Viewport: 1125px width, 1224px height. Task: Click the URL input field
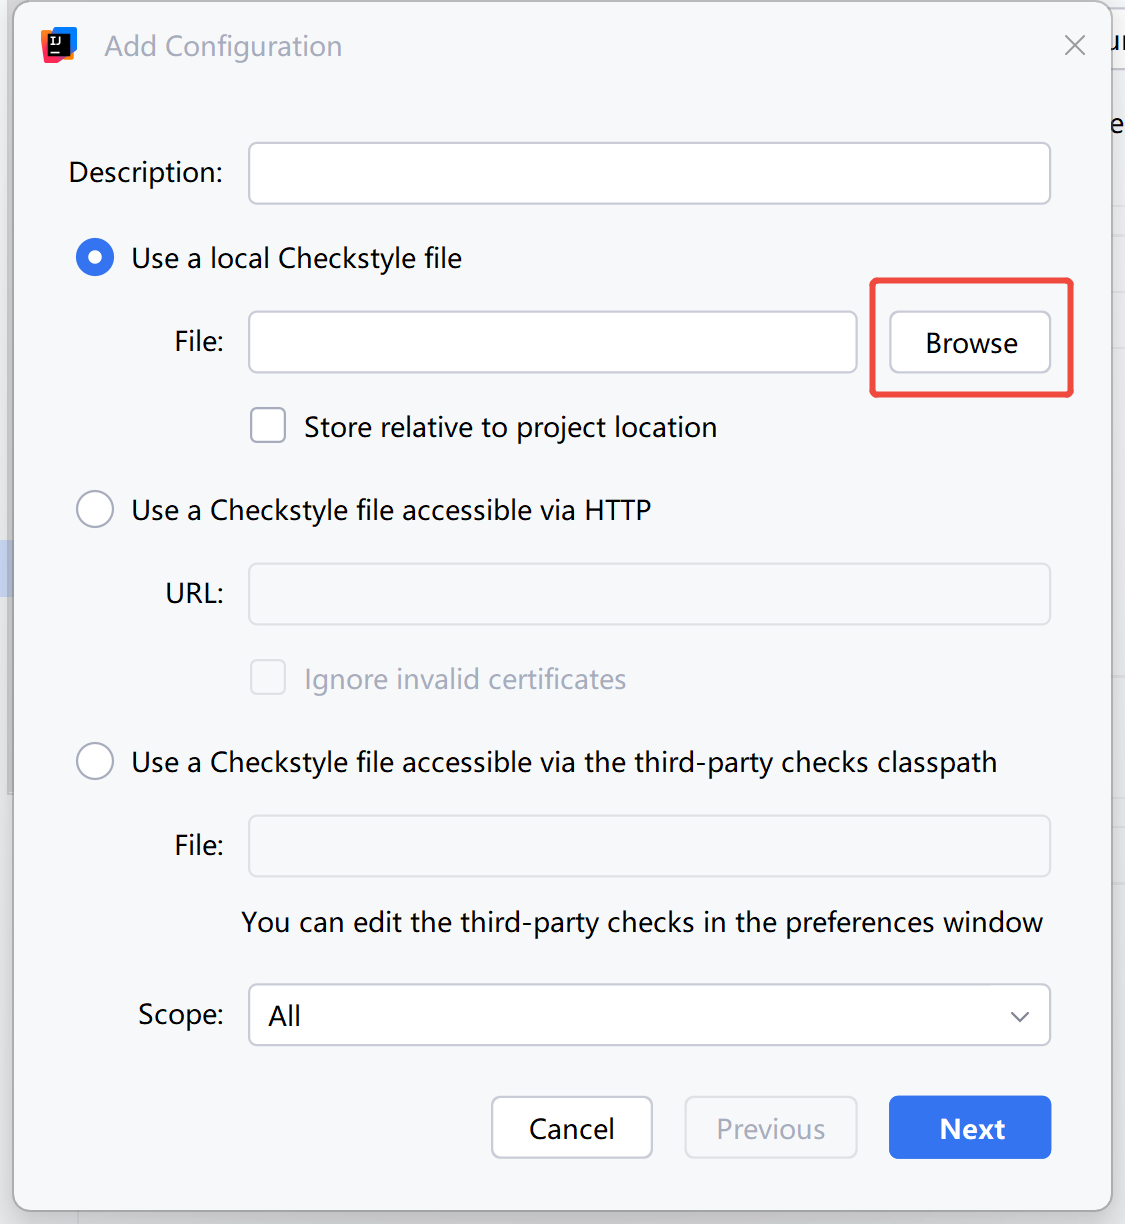(649, 594)
